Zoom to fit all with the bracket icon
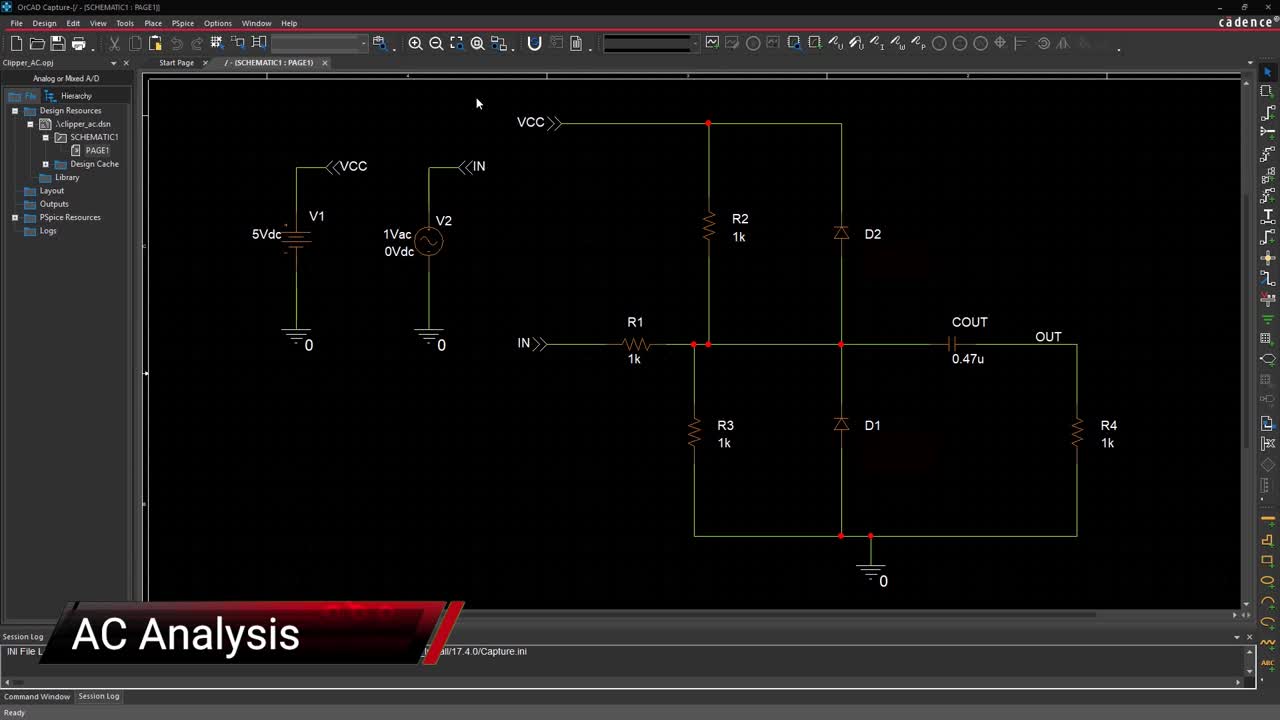 click(457, 43)
